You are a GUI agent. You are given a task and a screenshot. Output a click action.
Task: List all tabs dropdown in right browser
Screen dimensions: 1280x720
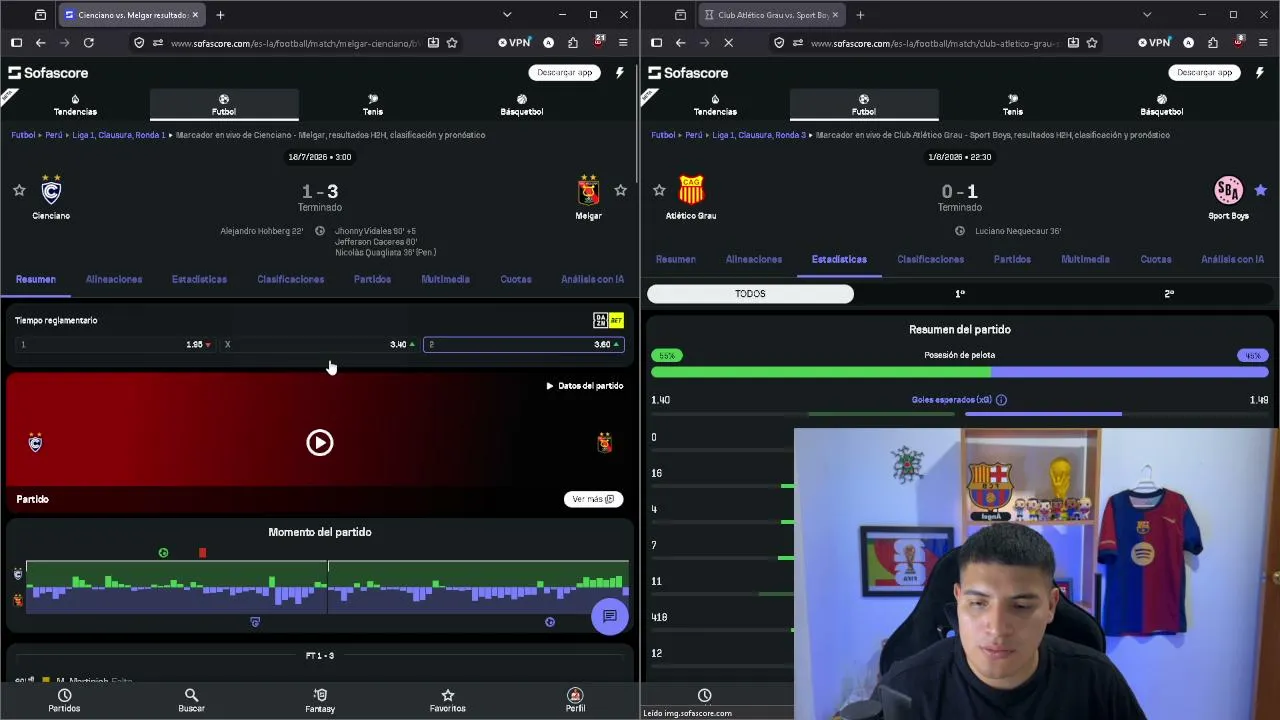[1147, 15]
